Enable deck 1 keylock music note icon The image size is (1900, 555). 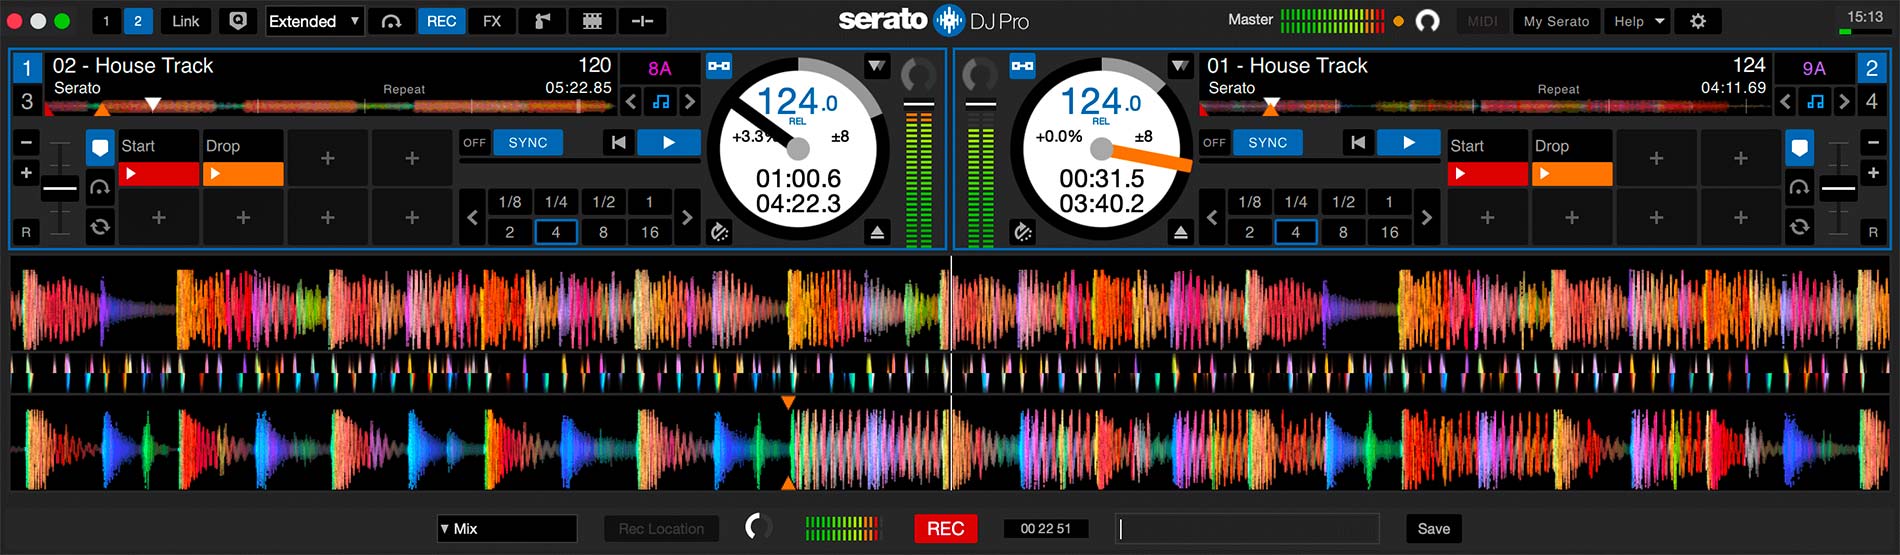[x=660, y=101]
